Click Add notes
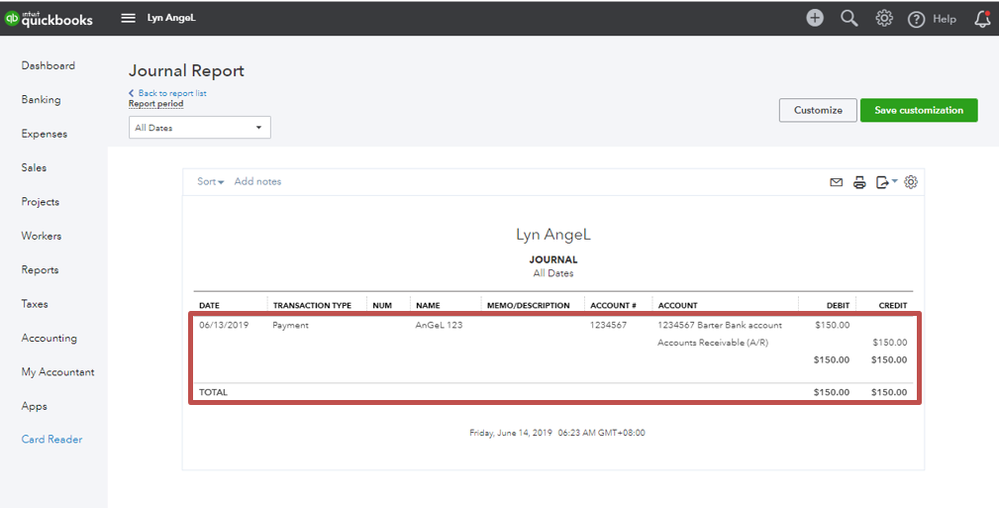The image size is (999, 508). point(257,182)
